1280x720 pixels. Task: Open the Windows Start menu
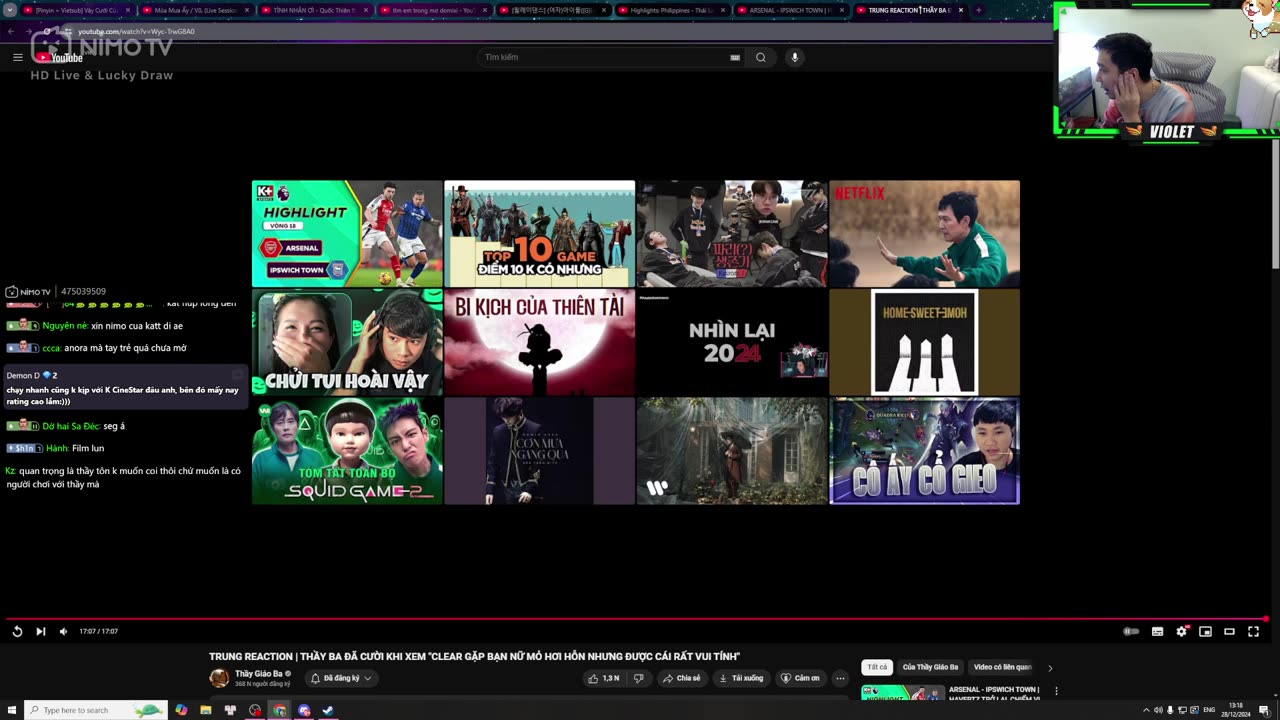pos(11,710)
